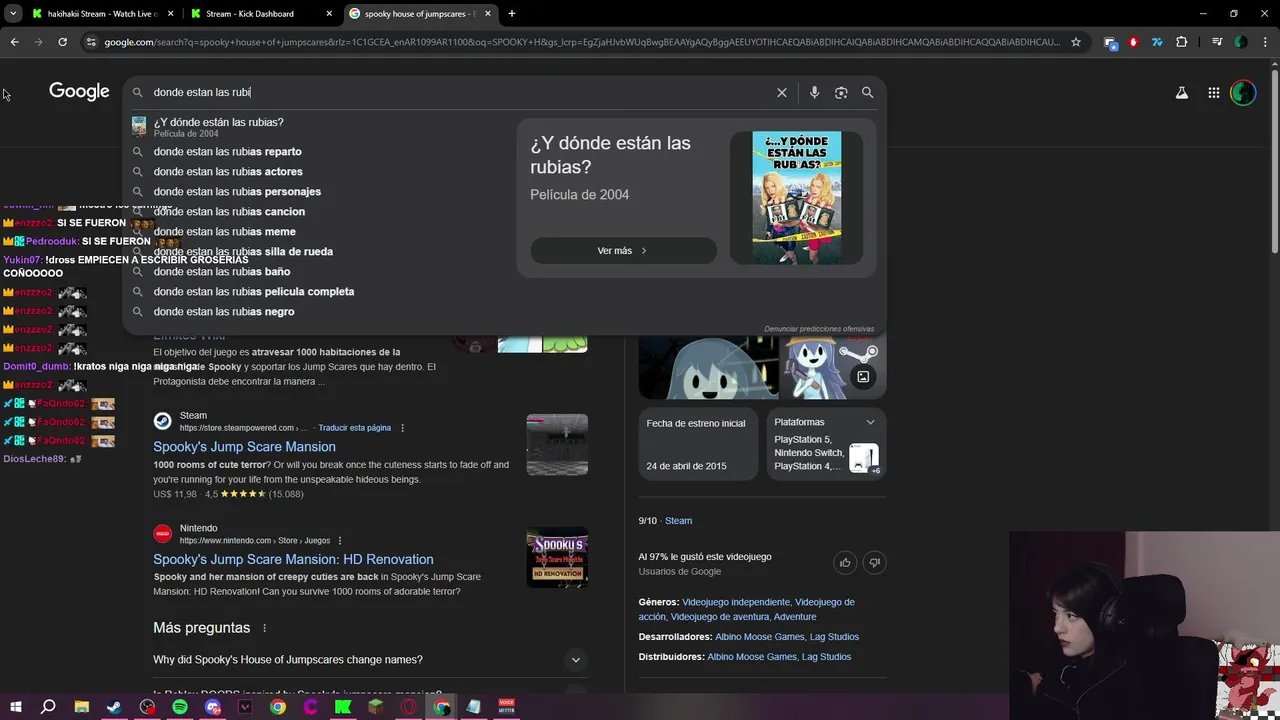Open more options for Nintendo result
This screenshot has height=720, width=1280.
coord(340,541)
